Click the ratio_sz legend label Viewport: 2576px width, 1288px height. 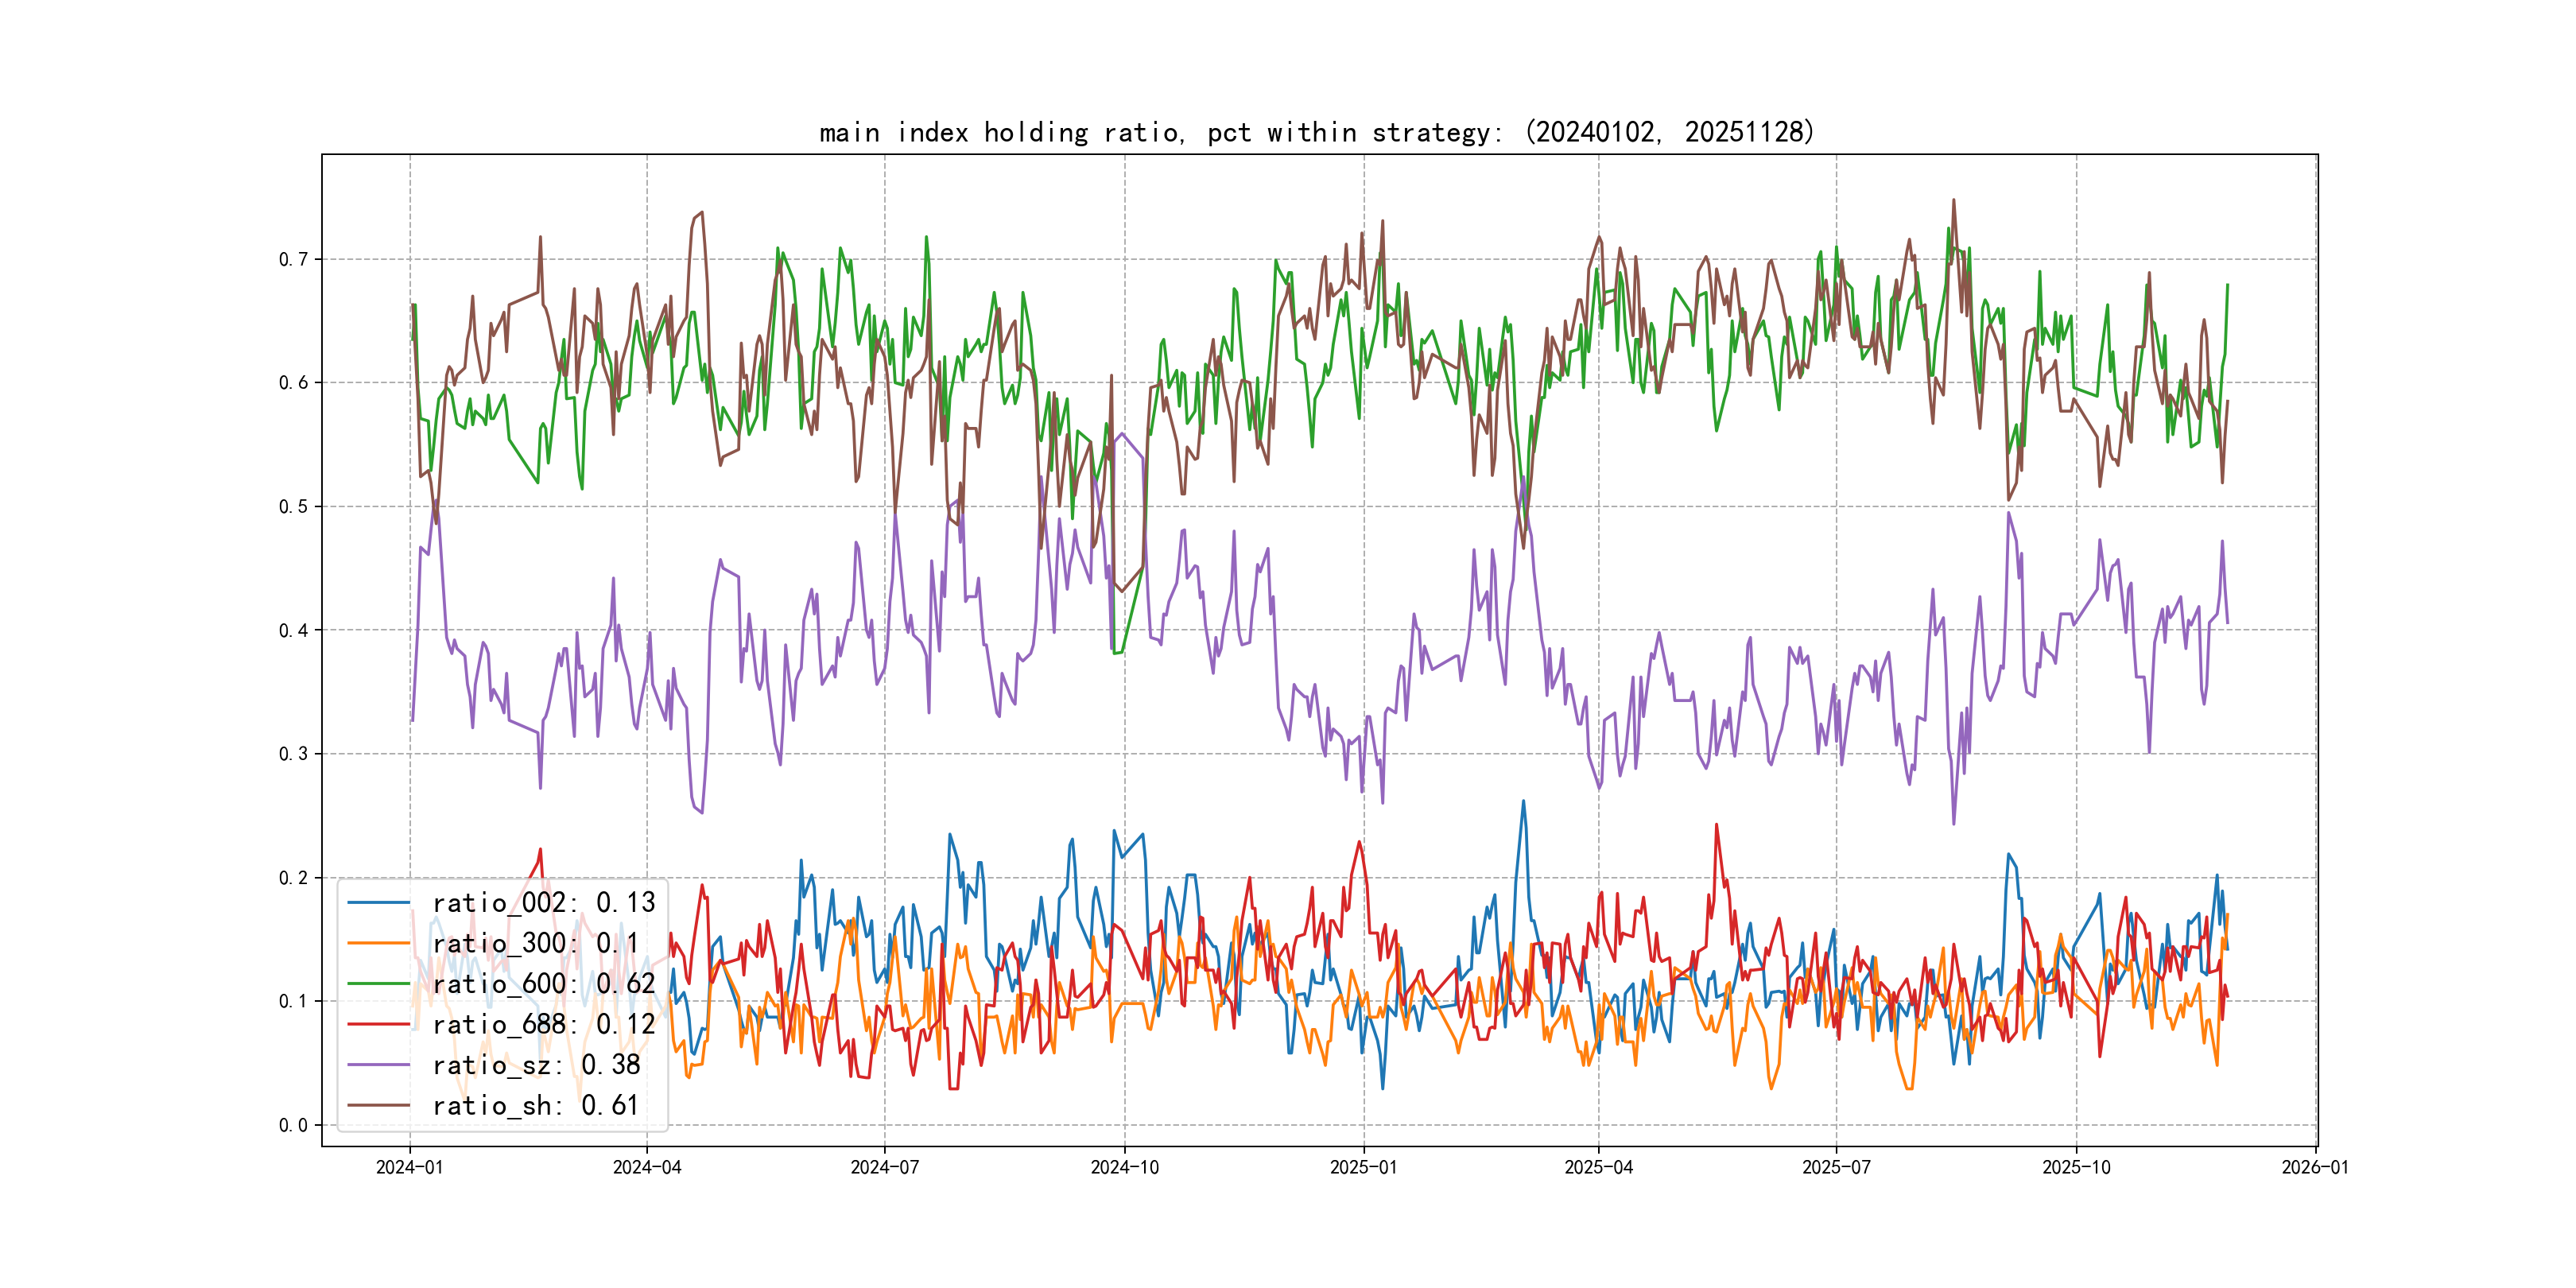pyautogui.click(x=536, y=1065)
